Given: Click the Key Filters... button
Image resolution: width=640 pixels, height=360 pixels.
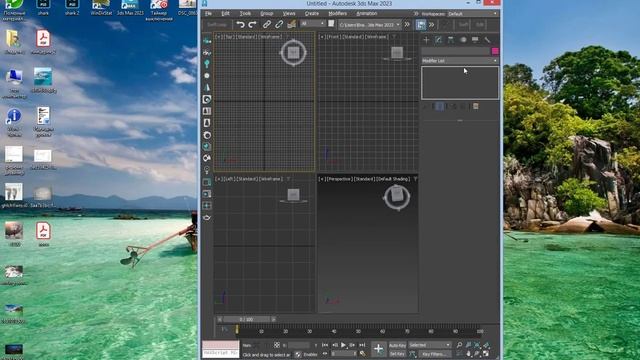Looking at the screenshot, I should tap(434, 354).
